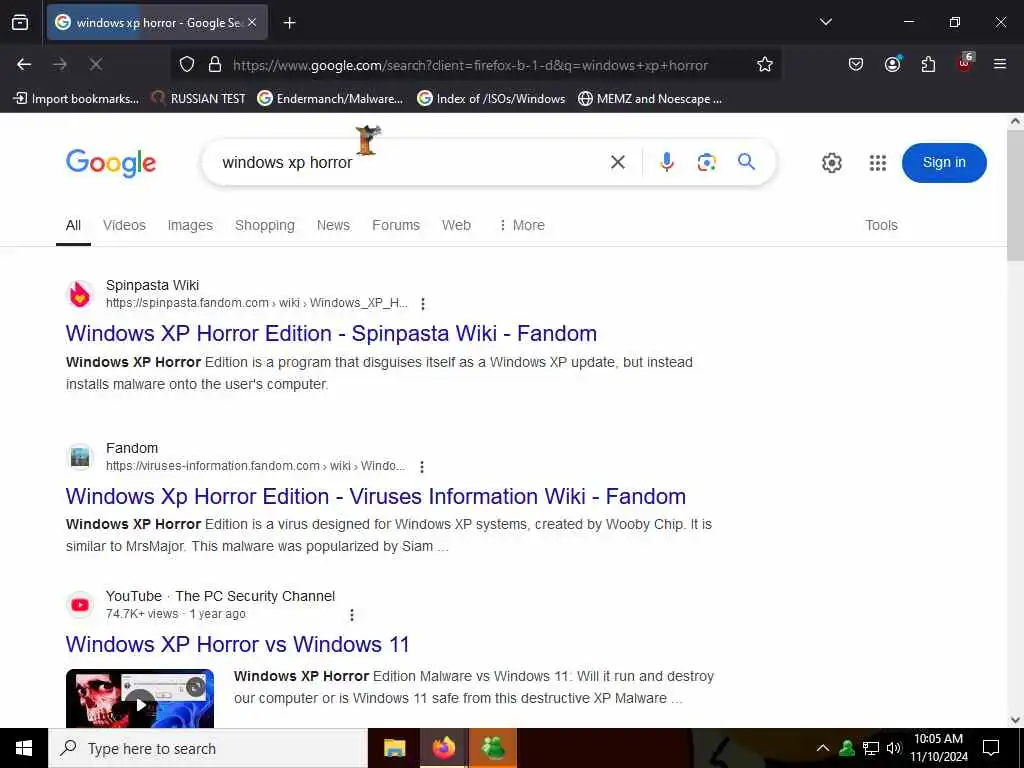The height and width of the screenshot is (768, 1024).
Task: Open the Pocket save icon
Action: tap(856, 64)
